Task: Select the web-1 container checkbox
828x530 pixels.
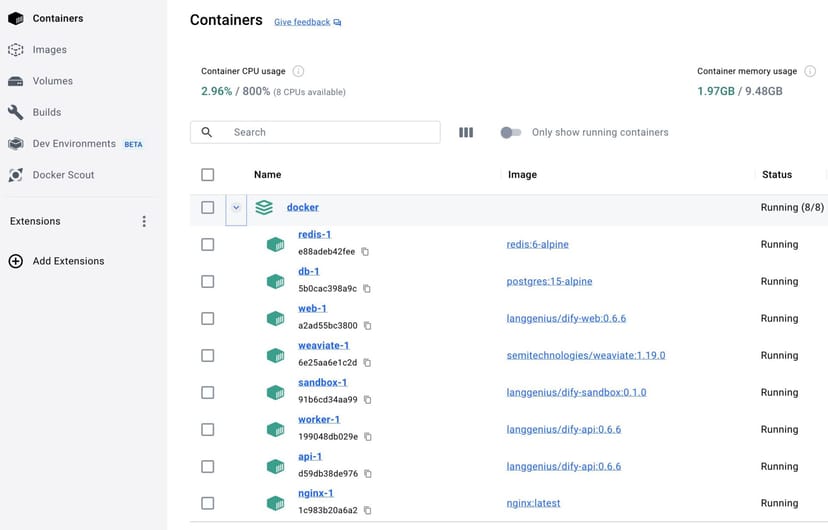Action: 207,318
